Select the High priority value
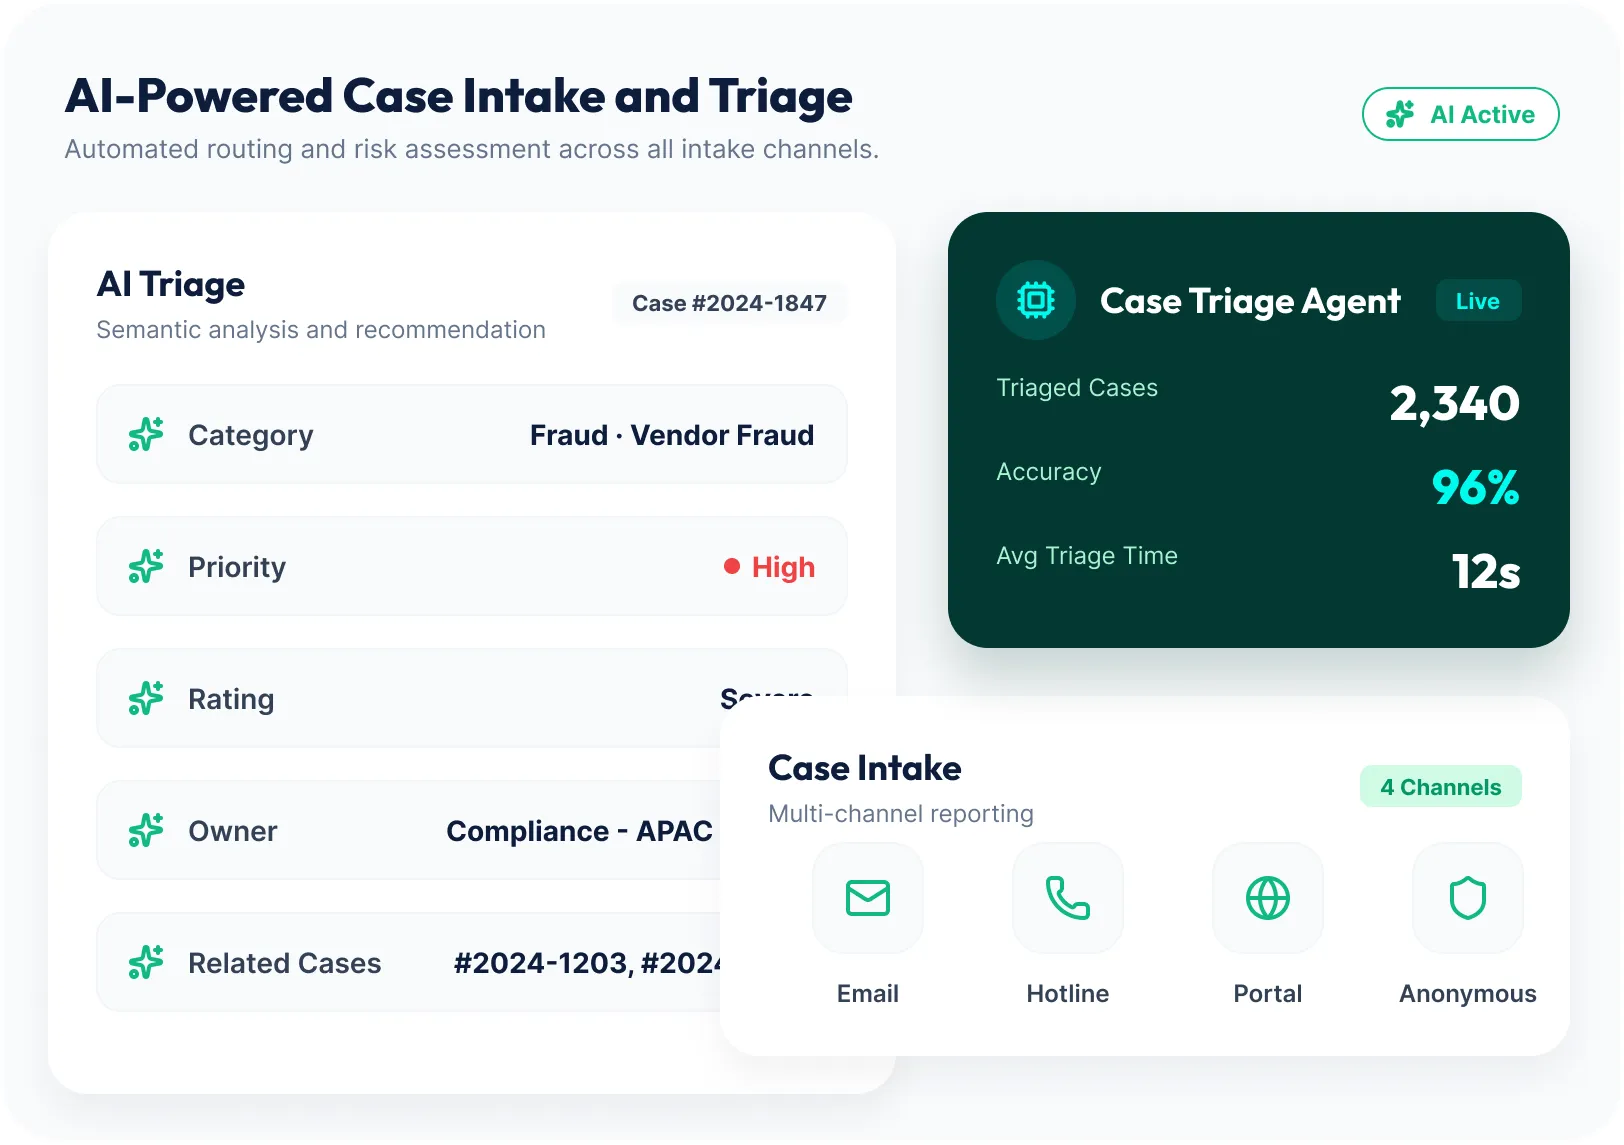Image resolution: width=1624 pixels, height=1145 pixels. (783, 567)
